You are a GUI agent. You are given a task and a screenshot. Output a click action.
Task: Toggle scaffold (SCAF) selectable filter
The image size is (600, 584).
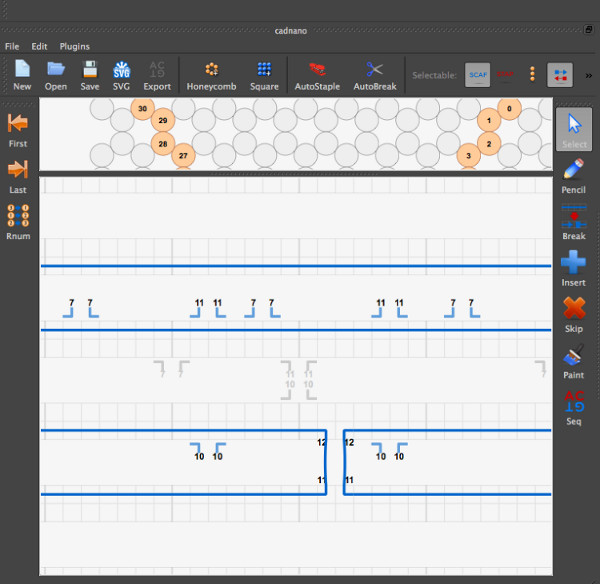tap(478, 74)
